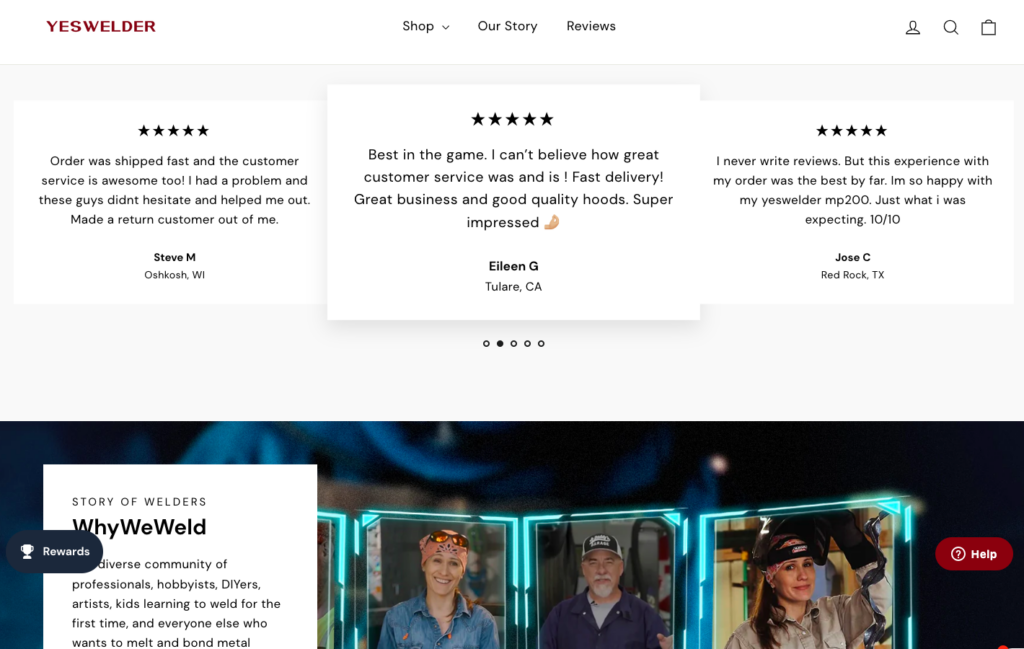Click the chevron next to Shop
The image size is (1024, 649).
[x=445, y=27]
